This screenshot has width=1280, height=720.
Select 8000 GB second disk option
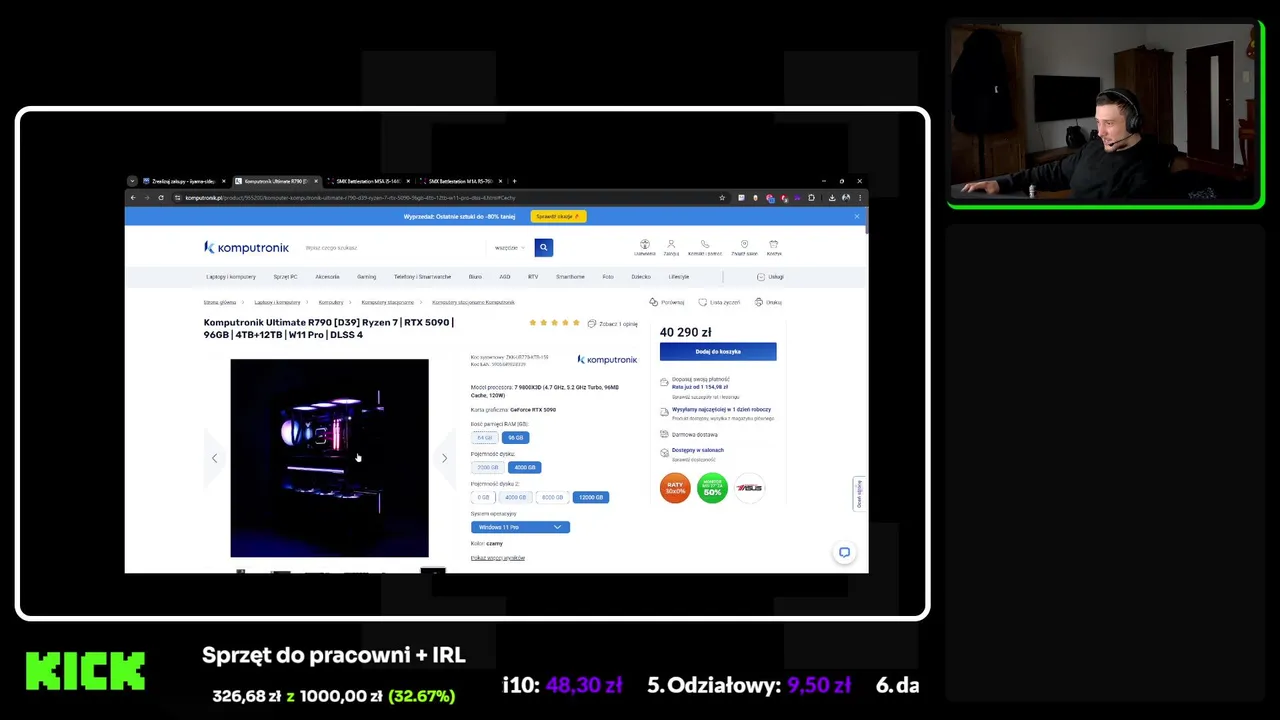[x=552, y=497]
